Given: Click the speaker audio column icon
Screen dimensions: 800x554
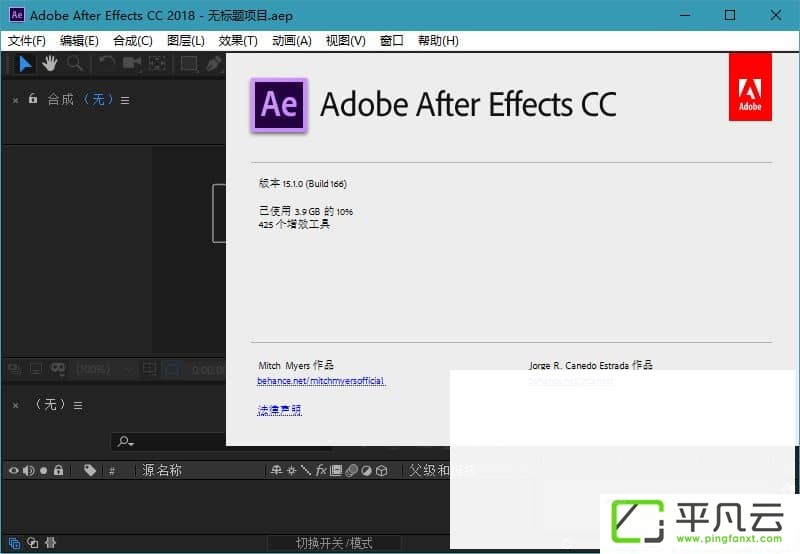Looking at the screenshot, I should pos(29,470).
